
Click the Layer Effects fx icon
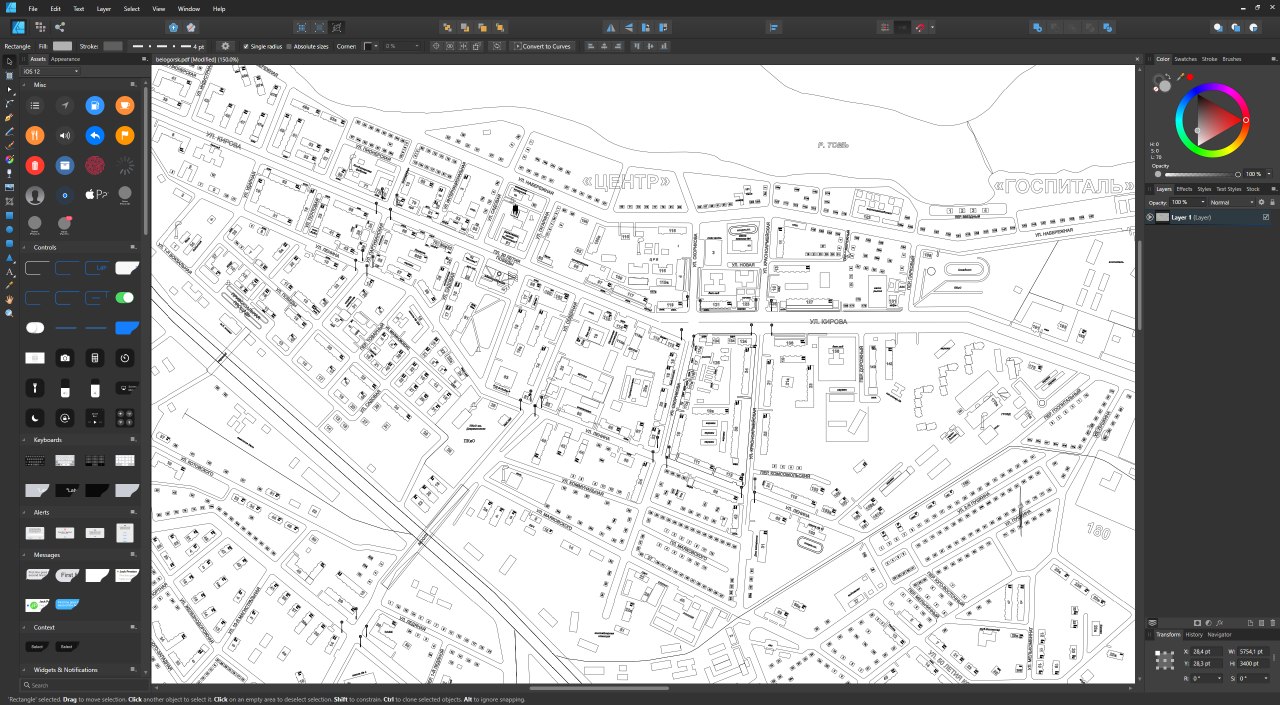coord(1221,623)
